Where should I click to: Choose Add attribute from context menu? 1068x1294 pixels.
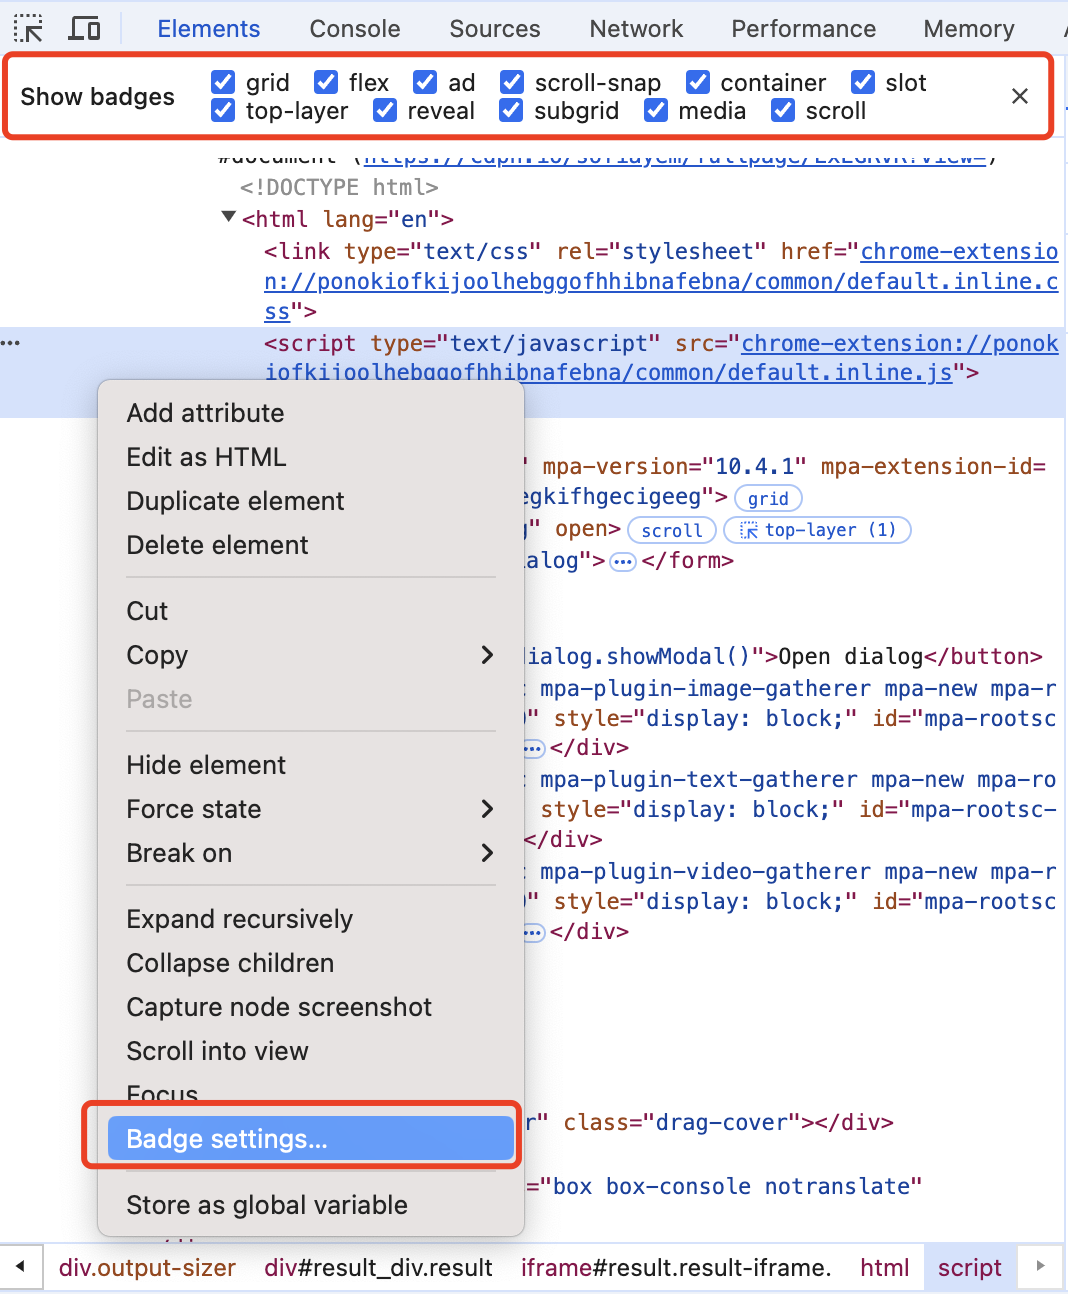(311, 413)
